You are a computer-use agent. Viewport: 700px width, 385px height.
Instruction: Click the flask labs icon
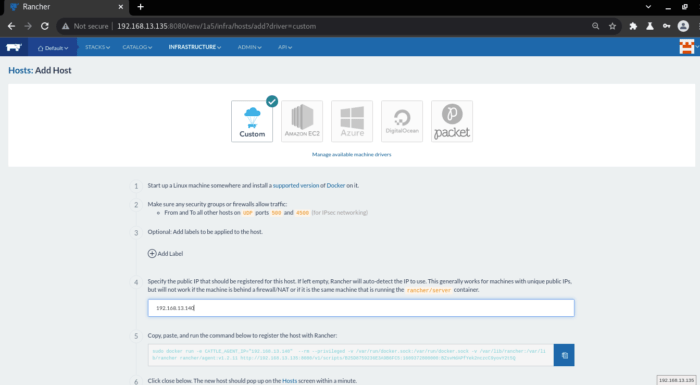click(650, 26)
